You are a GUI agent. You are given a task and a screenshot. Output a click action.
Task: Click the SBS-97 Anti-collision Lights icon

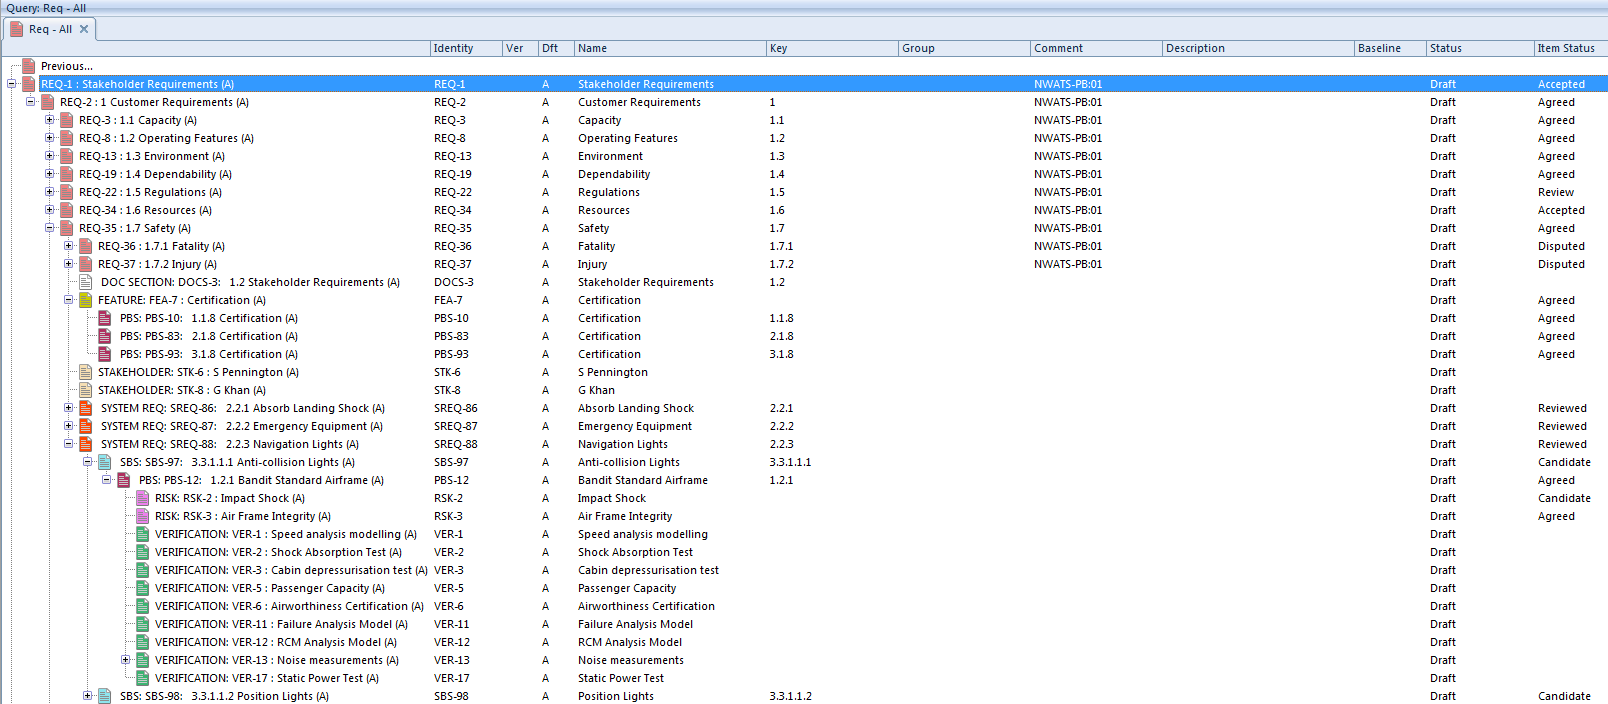click(104, 462)
